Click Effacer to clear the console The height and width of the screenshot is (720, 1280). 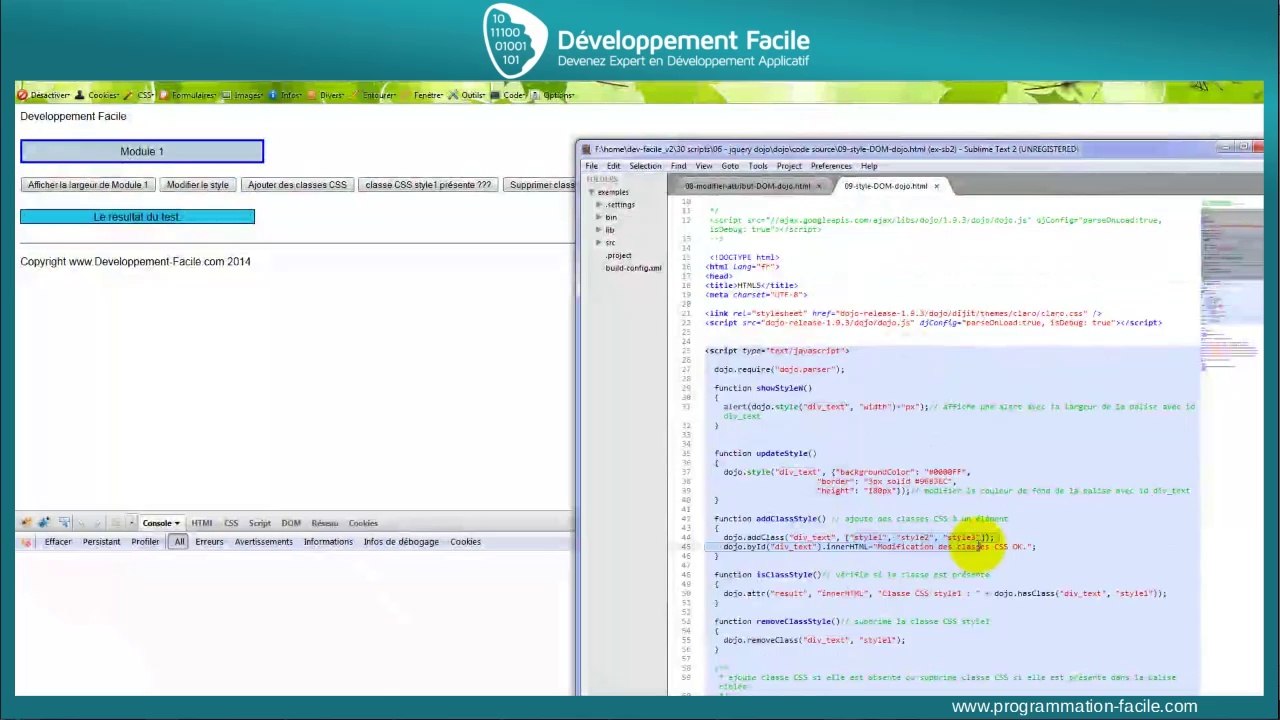coord(58,542)
